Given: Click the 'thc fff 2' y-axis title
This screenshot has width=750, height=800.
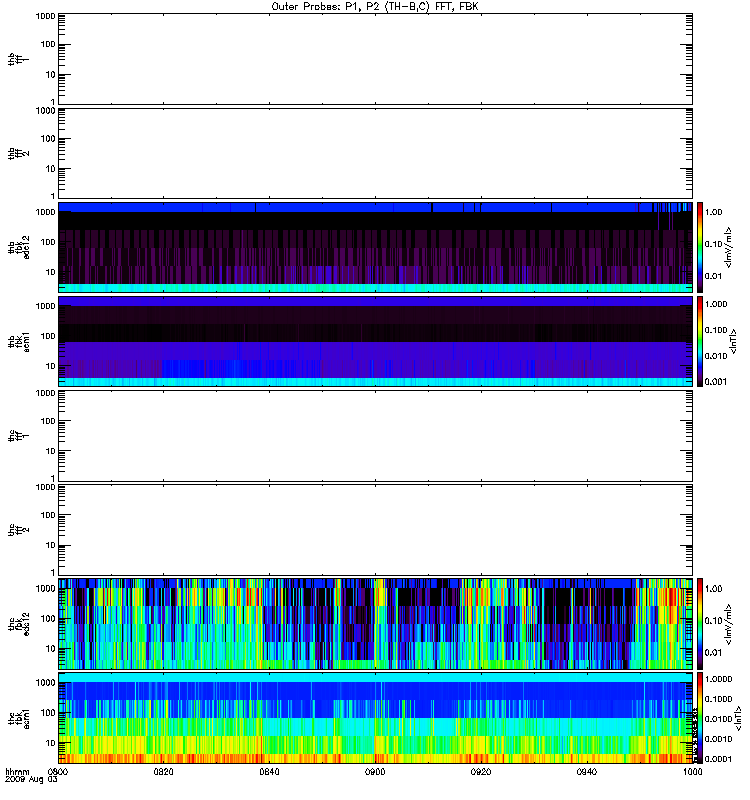Looking at the screenshot, I should click(18, 530).
